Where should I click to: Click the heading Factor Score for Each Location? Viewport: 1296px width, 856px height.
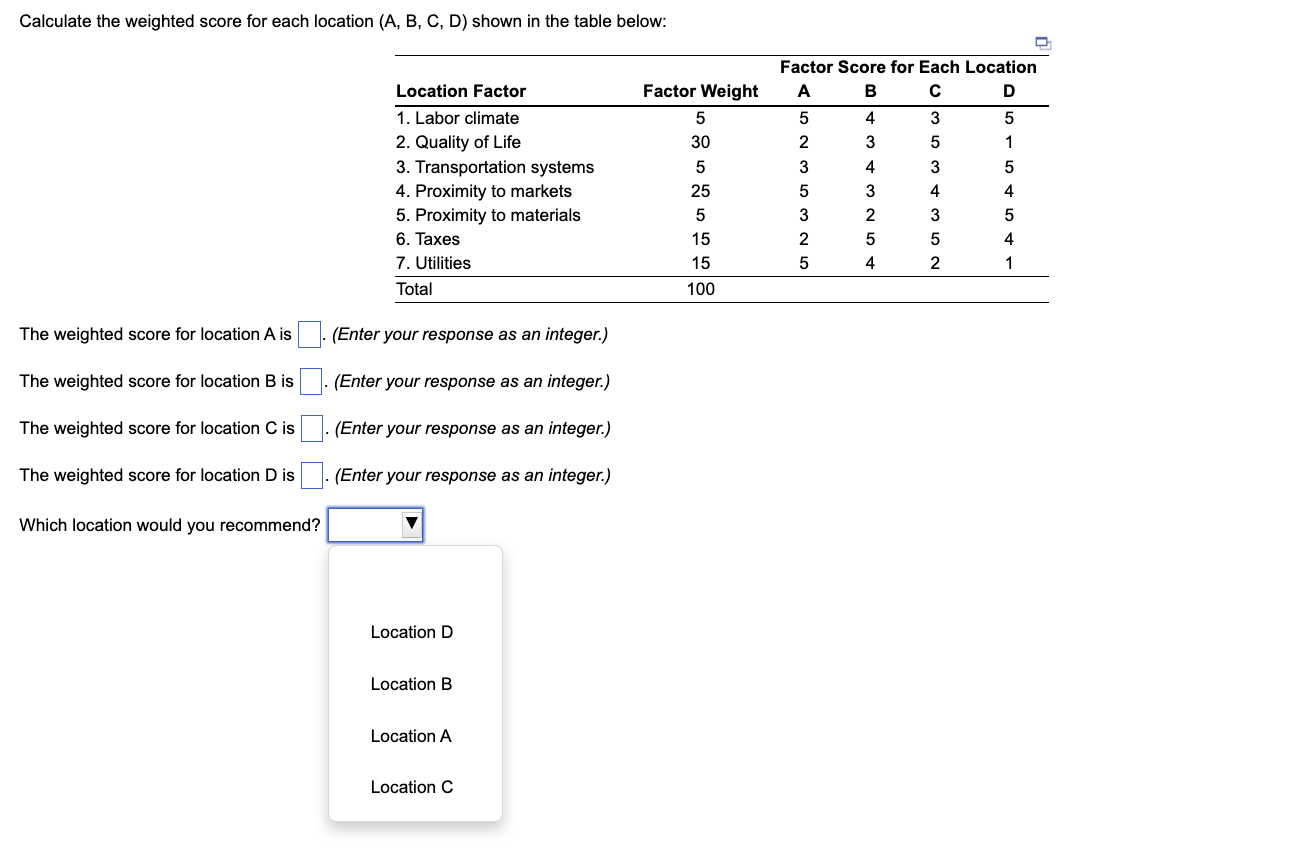coord(908,67)
